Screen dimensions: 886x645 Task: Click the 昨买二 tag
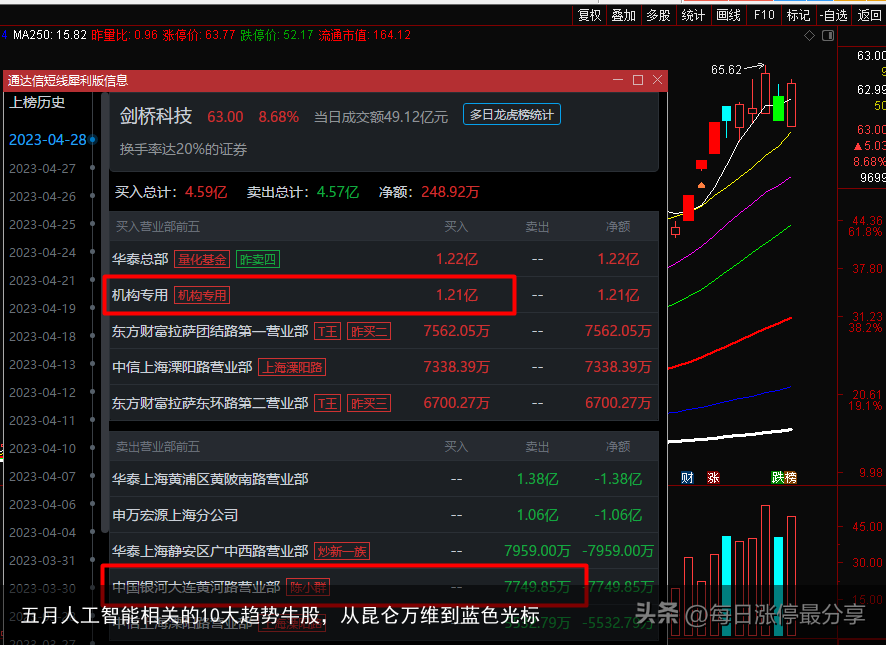[369, 331]
